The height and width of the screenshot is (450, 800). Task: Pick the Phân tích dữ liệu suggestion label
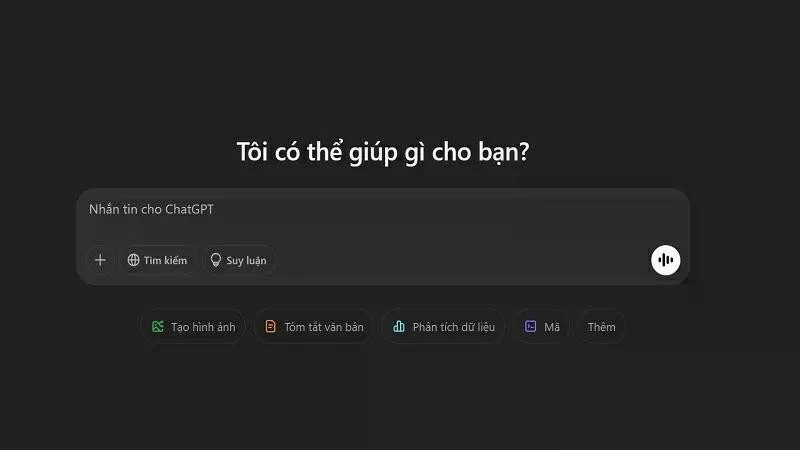[454, 327]
